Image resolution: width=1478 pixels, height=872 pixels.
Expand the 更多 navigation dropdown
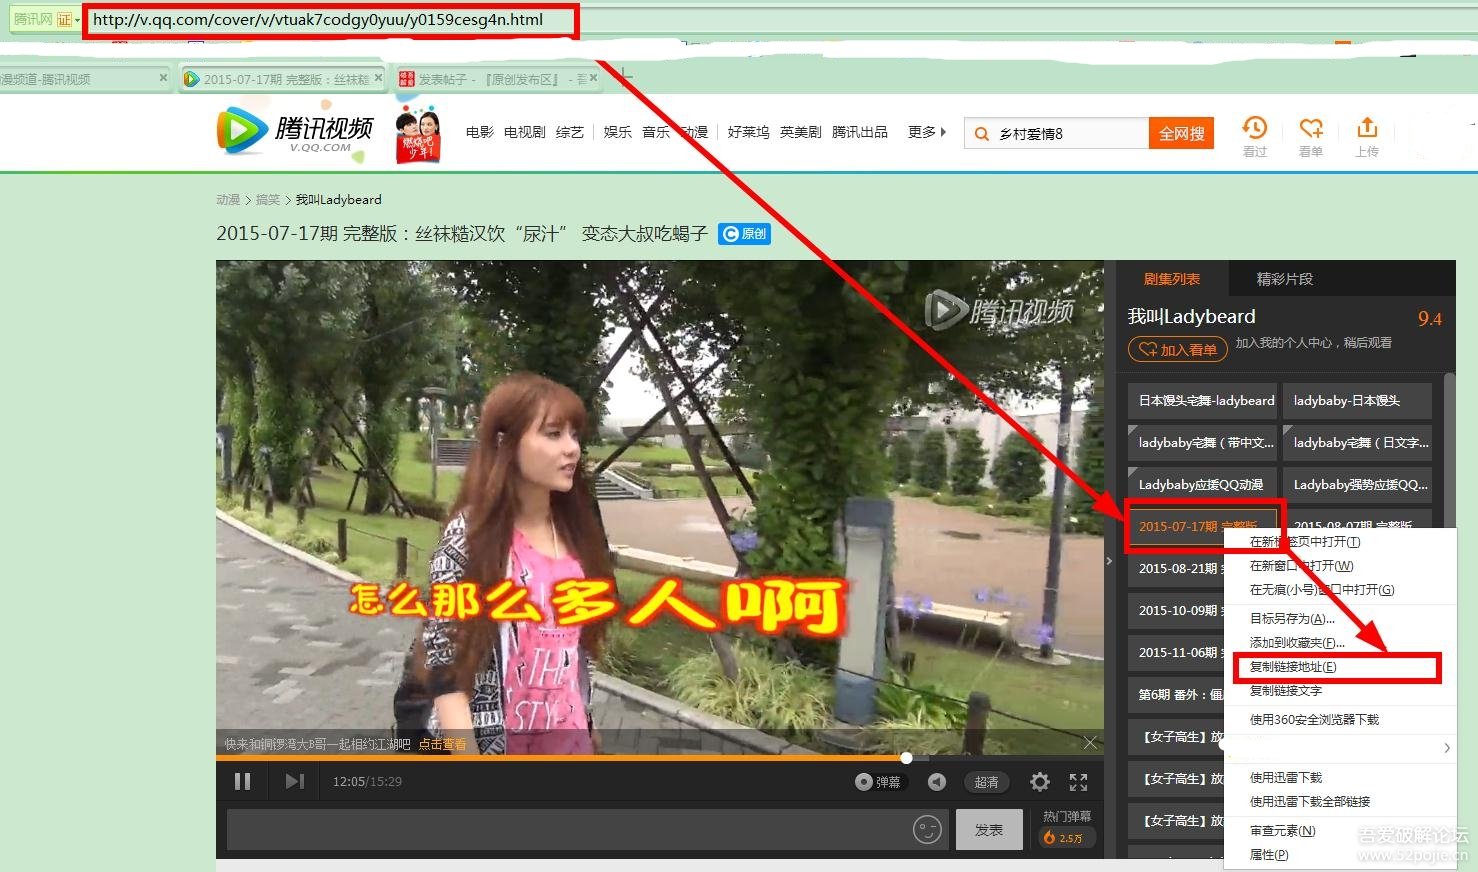click(x=926, y=132)
